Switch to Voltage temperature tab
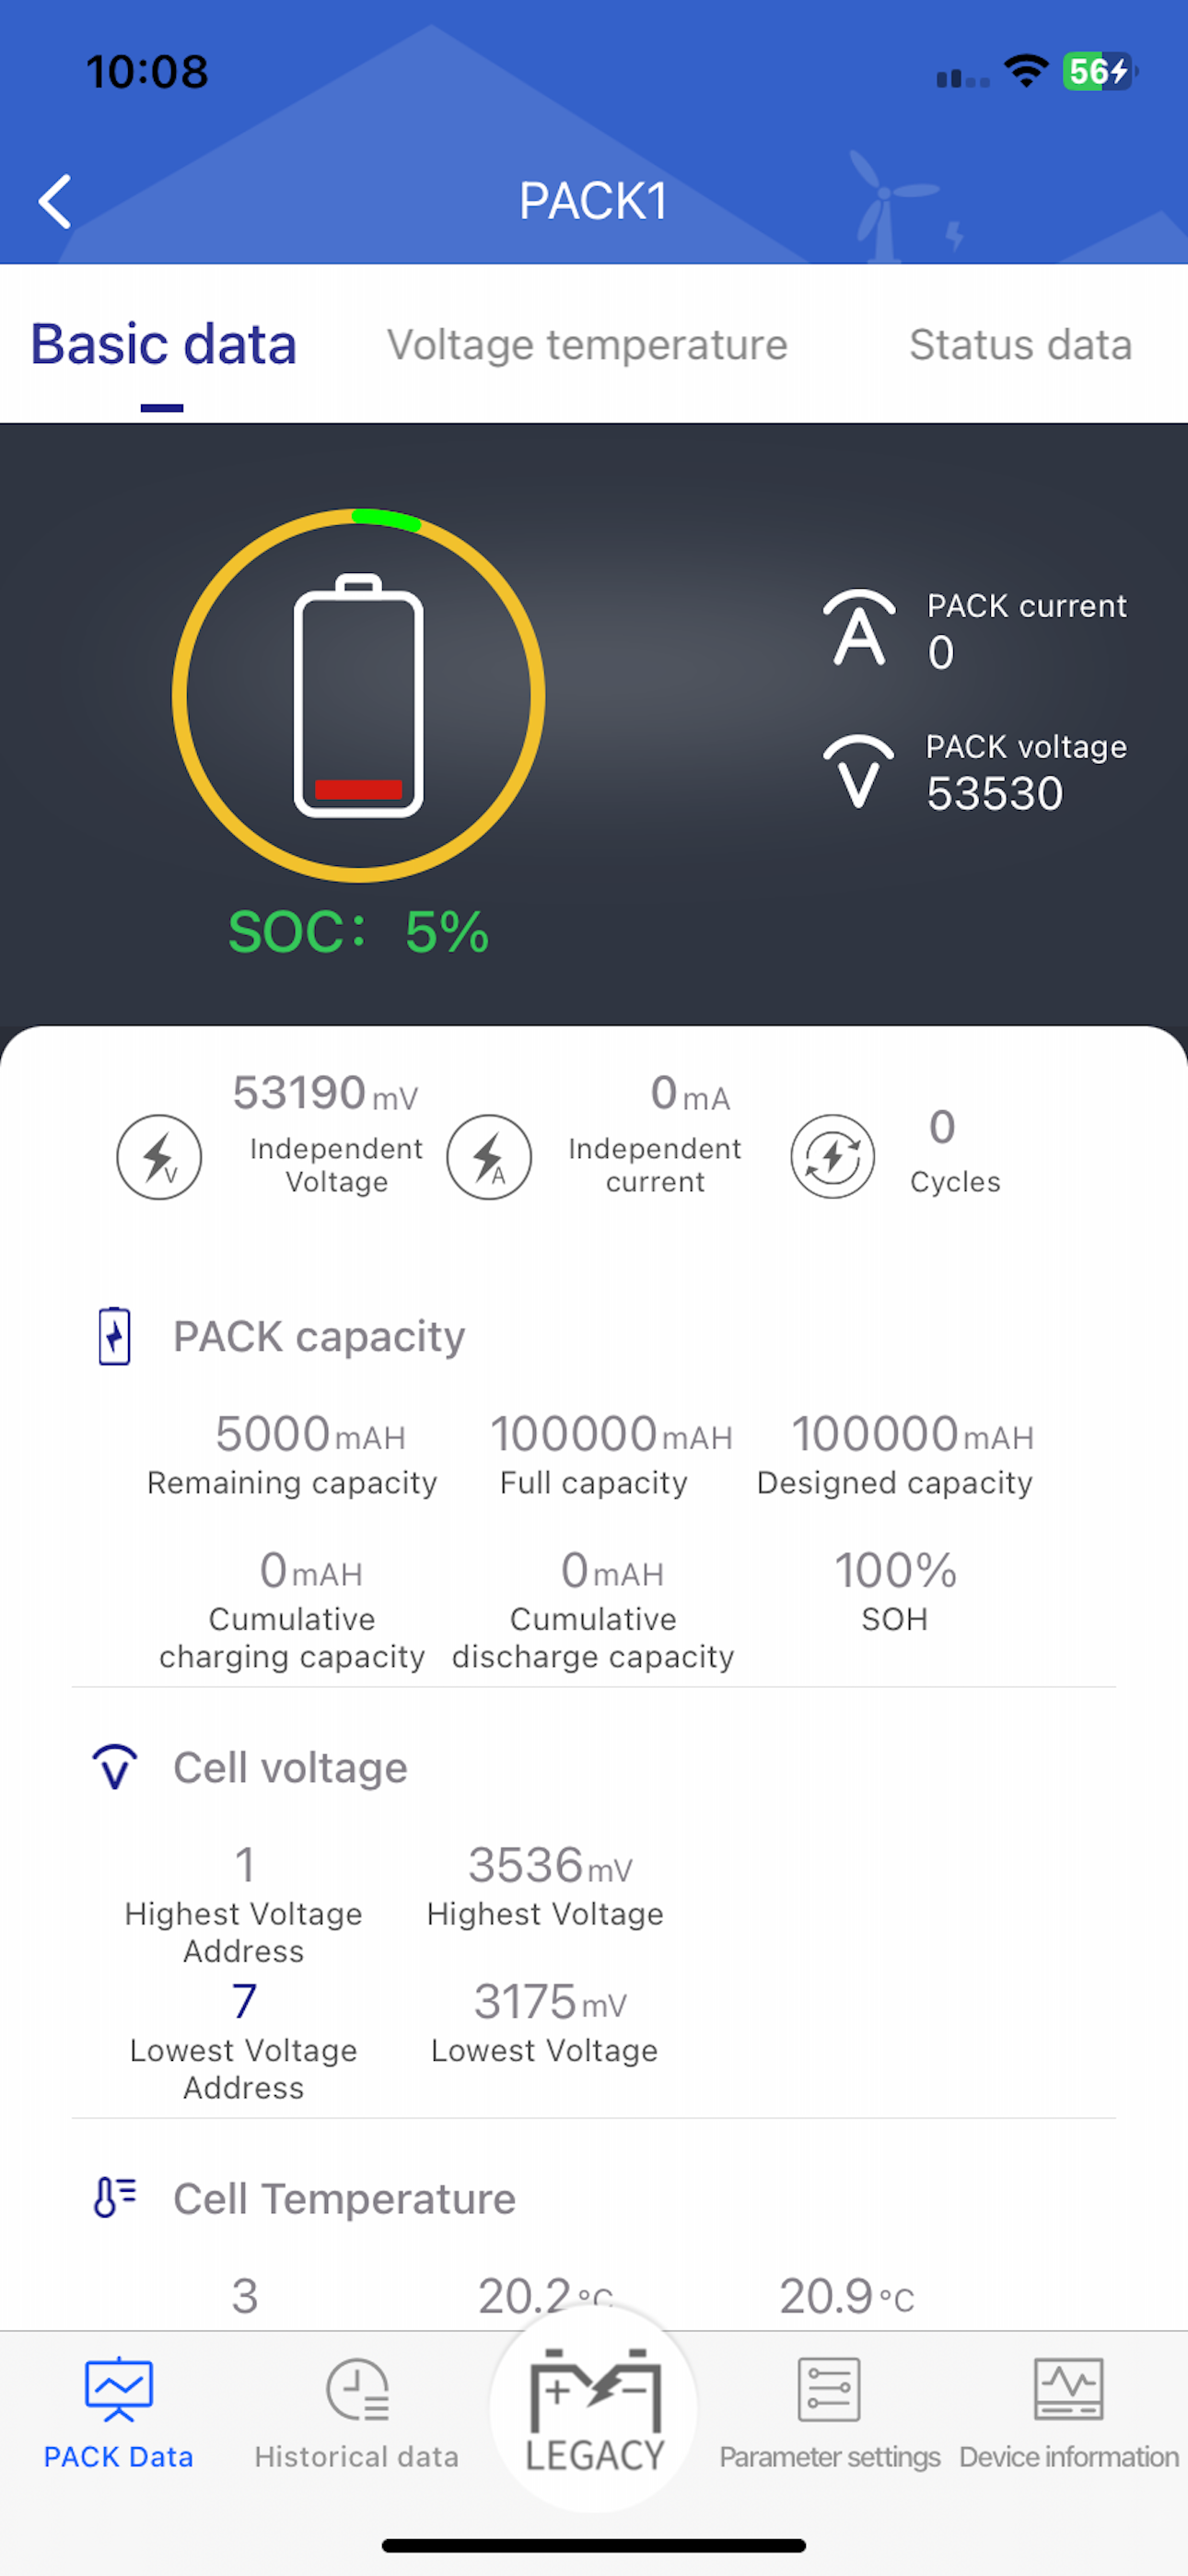The height and width of the screenshot is (2576, 1188). [587, 345]
